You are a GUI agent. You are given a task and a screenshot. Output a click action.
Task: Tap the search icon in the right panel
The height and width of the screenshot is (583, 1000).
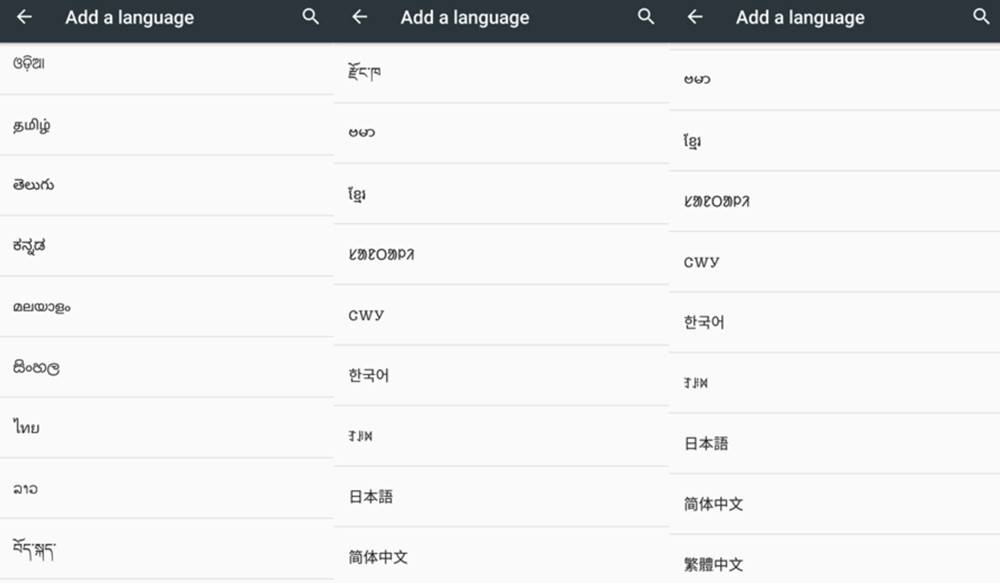point(980,17)
